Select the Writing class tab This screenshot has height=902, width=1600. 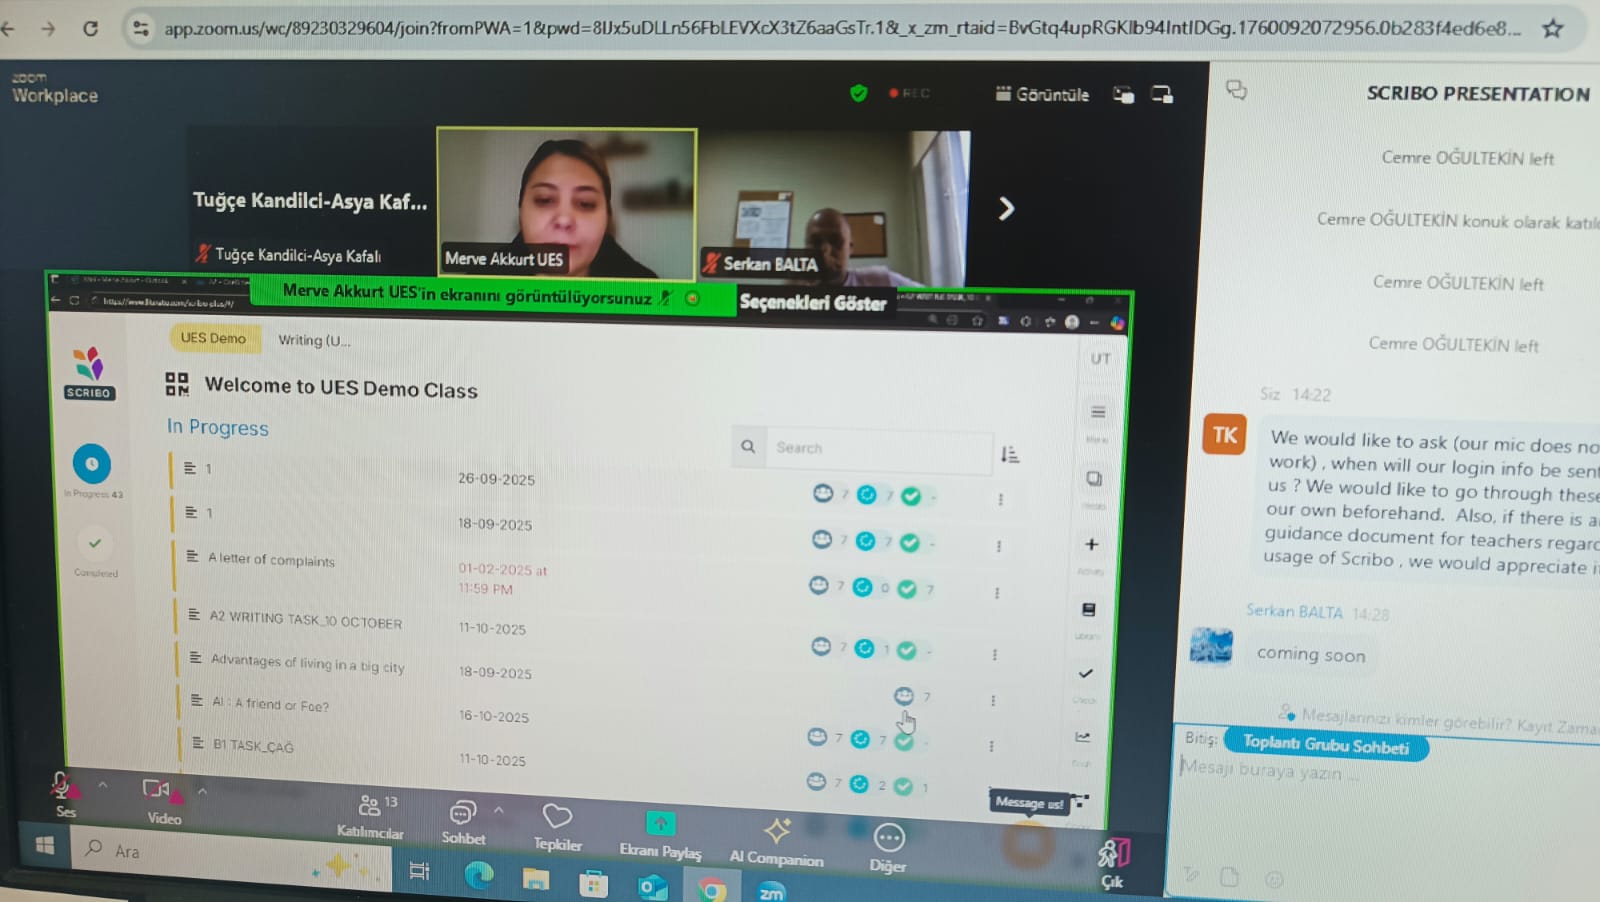click(313, 340)
